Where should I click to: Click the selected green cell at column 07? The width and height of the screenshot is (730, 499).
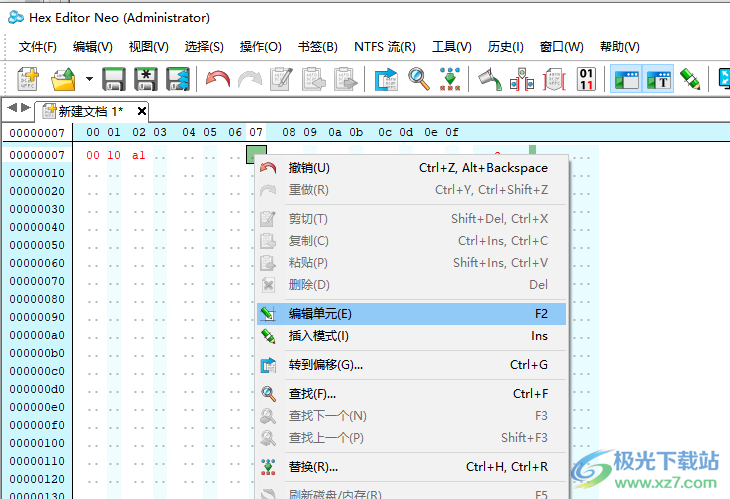point(256,155)
